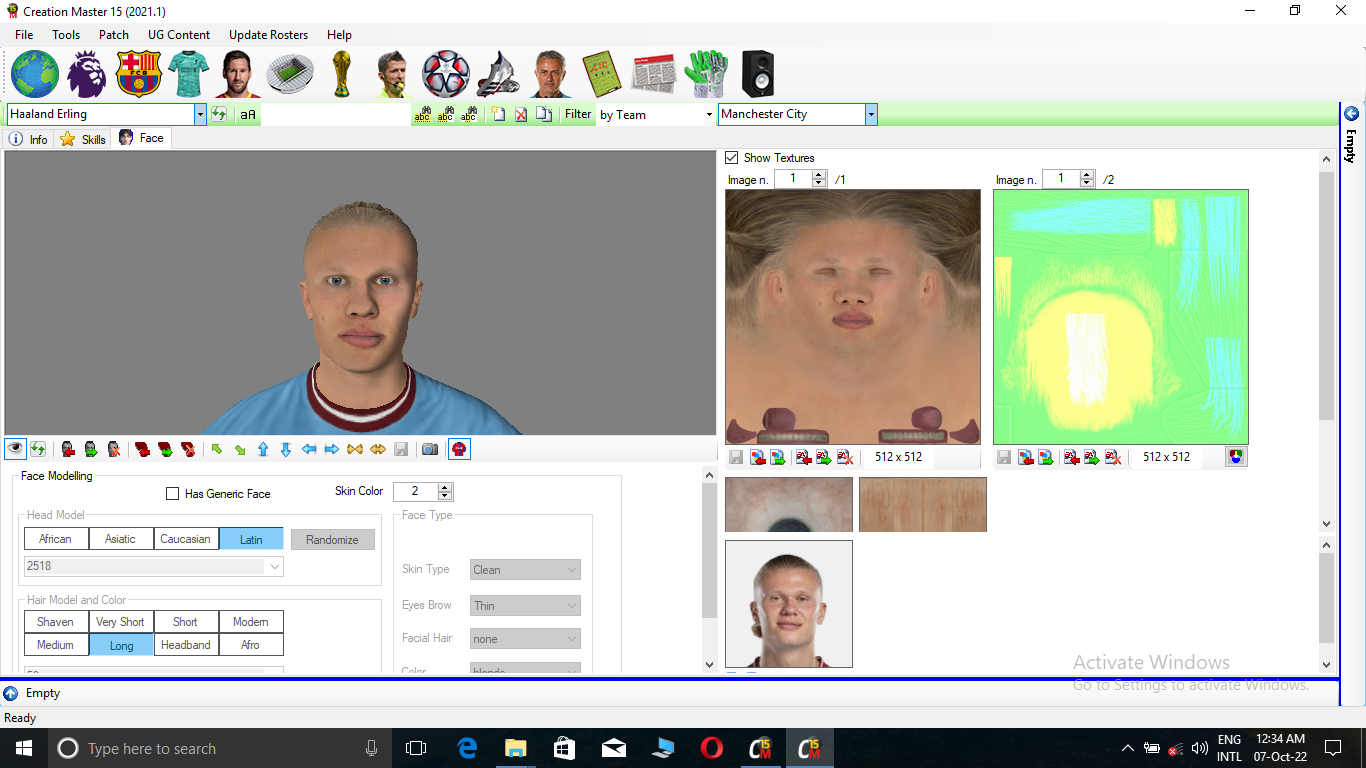This screenshot has width=1366, height=768.
Task: Click the Filter button
Action: 578,114
